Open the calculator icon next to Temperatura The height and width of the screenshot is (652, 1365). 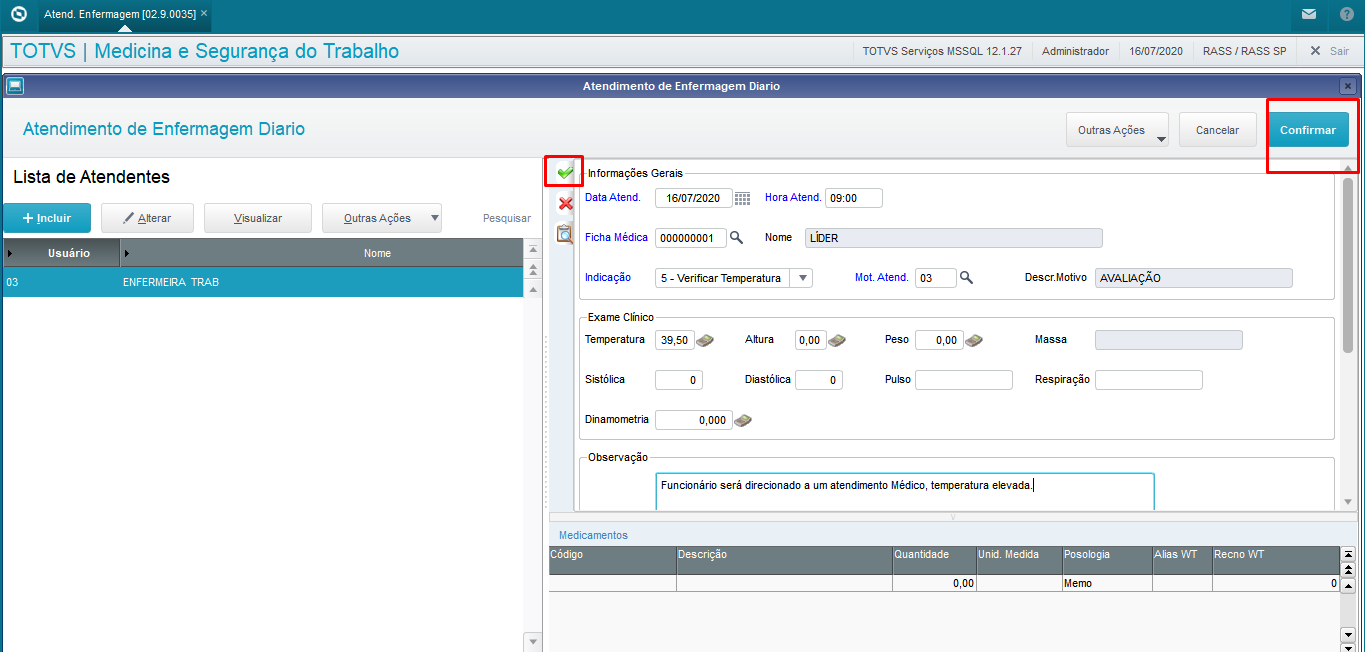click(x=705, y=340)
